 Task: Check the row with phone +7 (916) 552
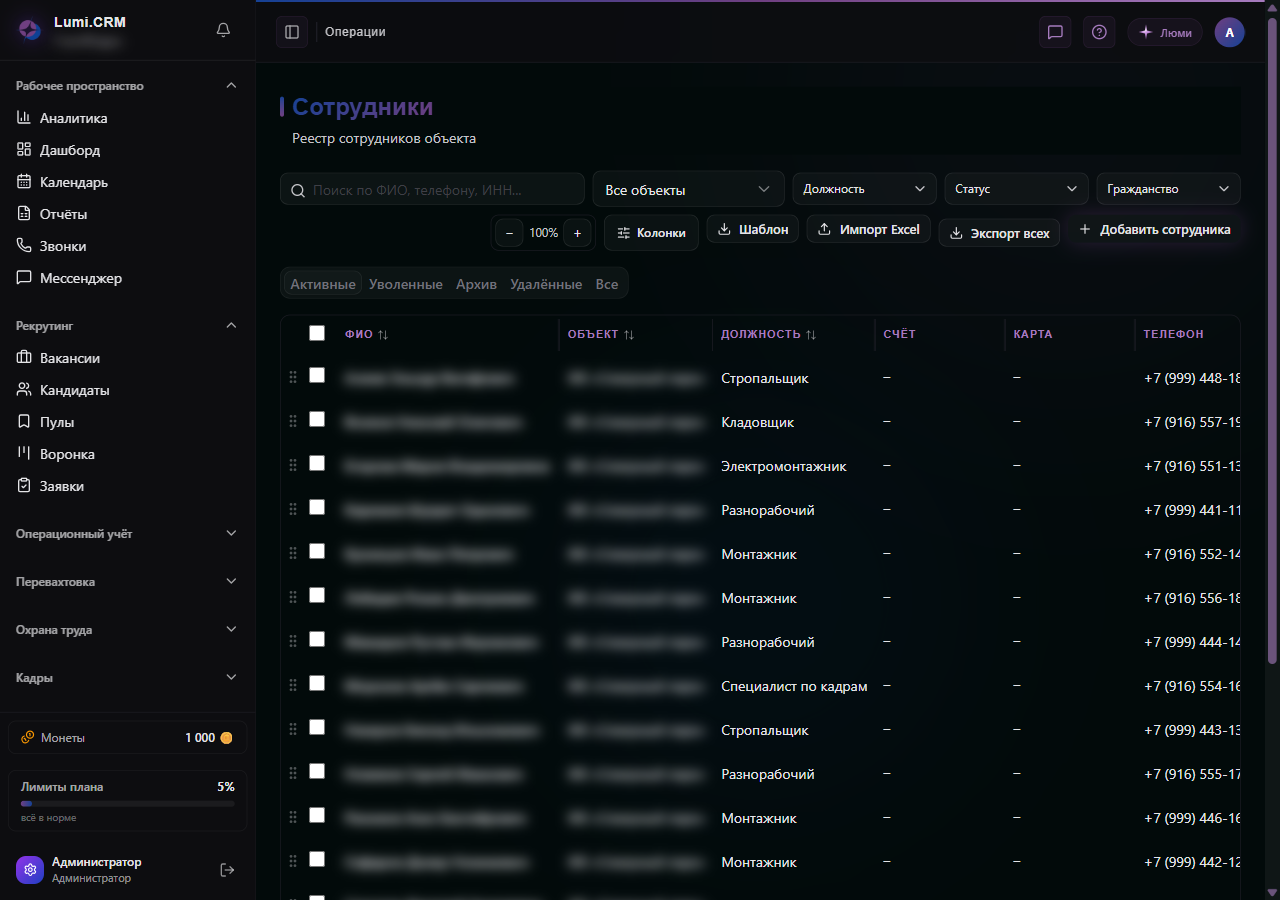[x=317, y=551]
